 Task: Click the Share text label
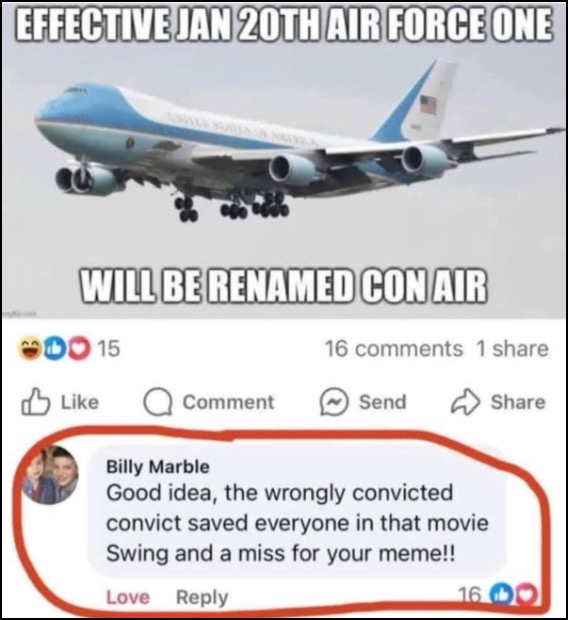point(518,402)
